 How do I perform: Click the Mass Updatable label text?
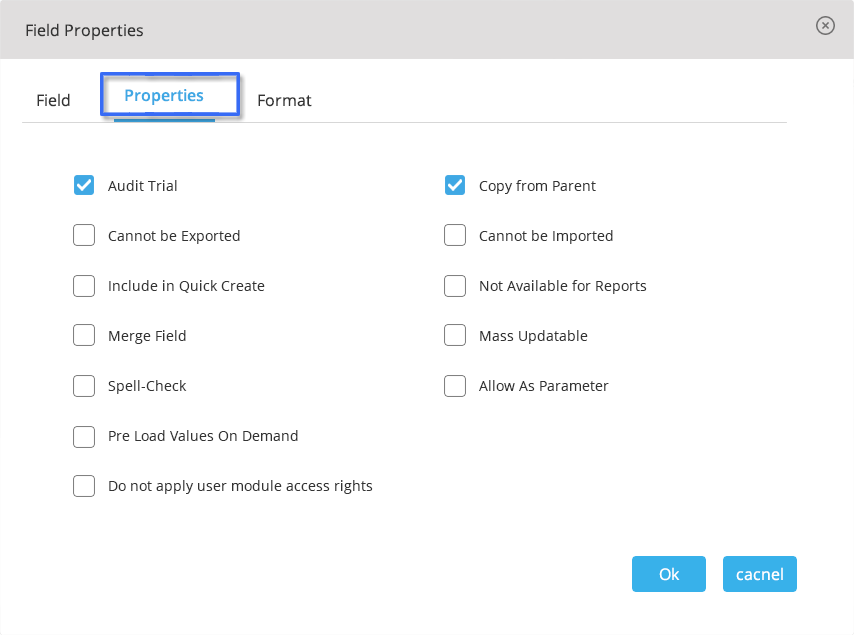coord(533,336)
